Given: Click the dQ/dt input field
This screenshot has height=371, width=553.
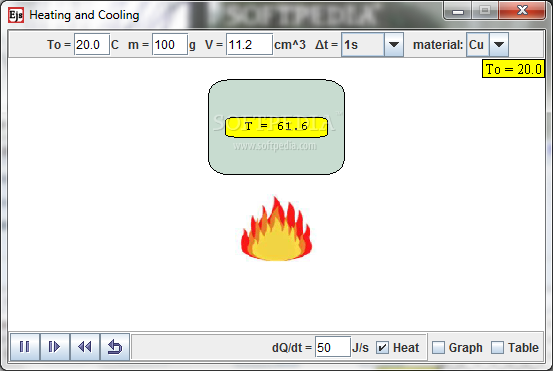Looking at the screenshot, I should (333, 348).
